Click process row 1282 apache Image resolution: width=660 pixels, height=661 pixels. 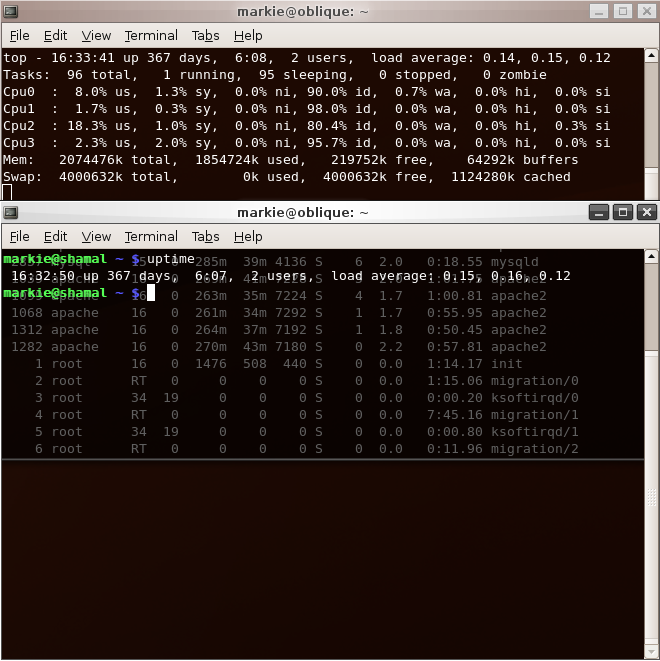pyautogui.click(x=278, y=347)
